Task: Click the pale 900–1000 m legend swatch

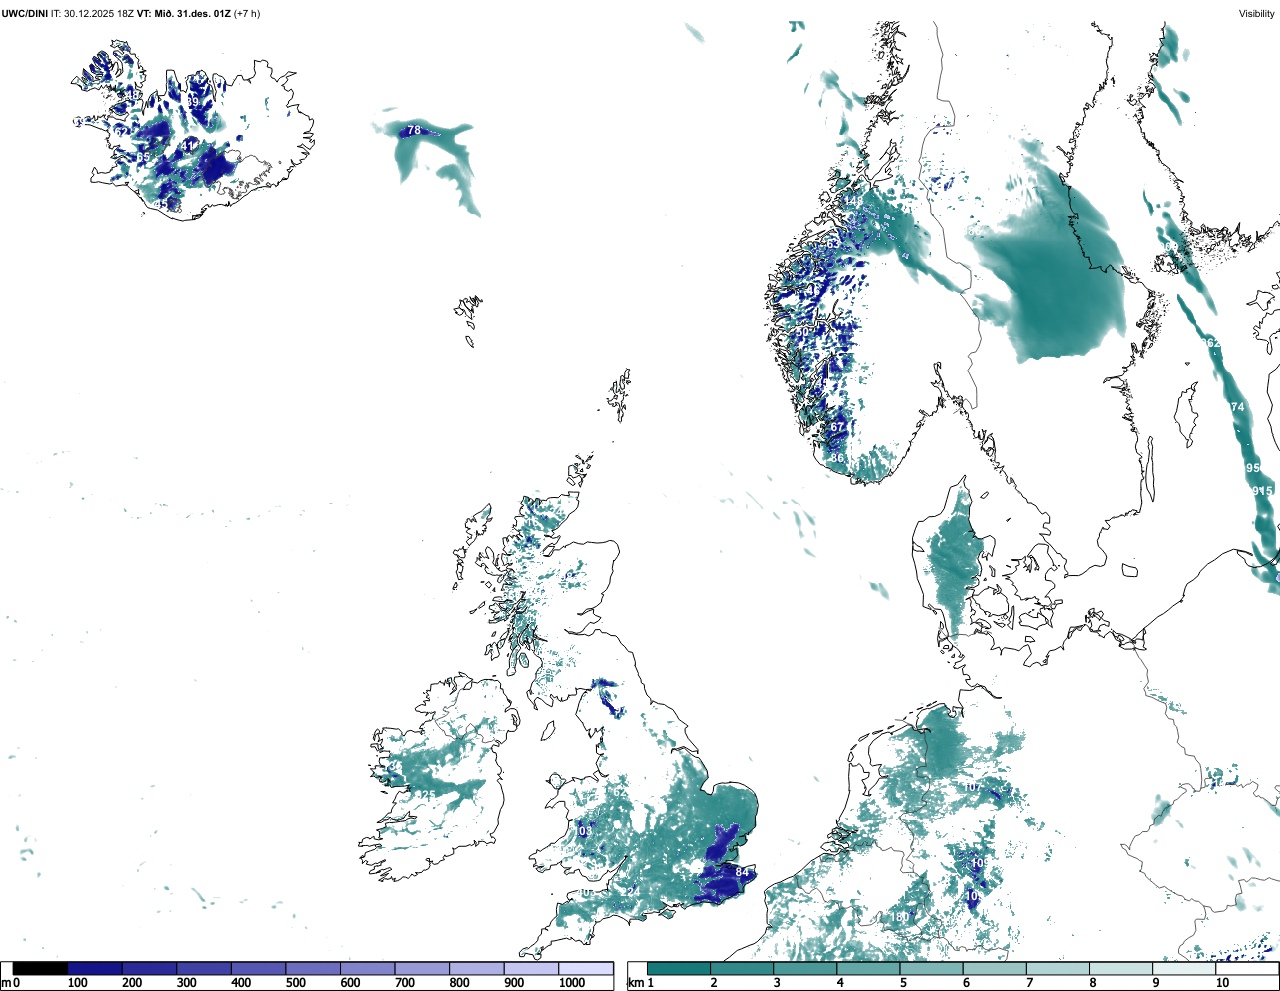Action: (x=531, y=969)
